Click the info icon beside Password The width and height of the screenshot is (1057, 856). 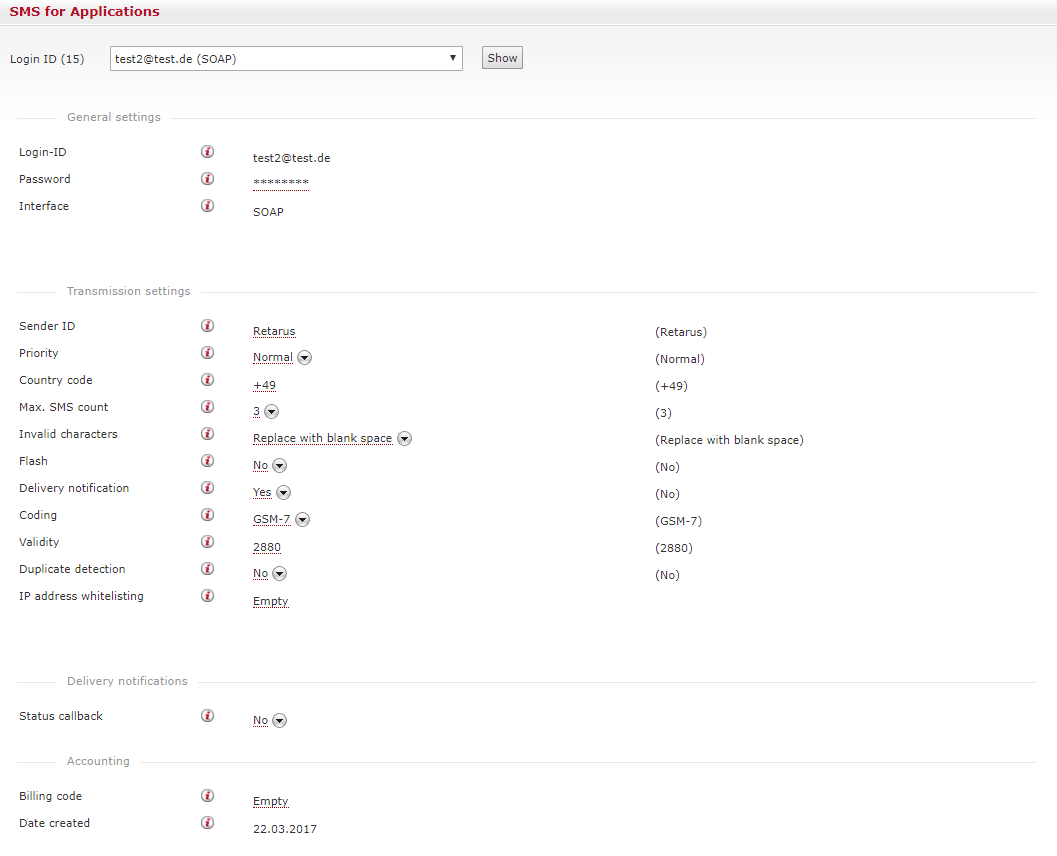pyautogui.click(x=207, y=179)
